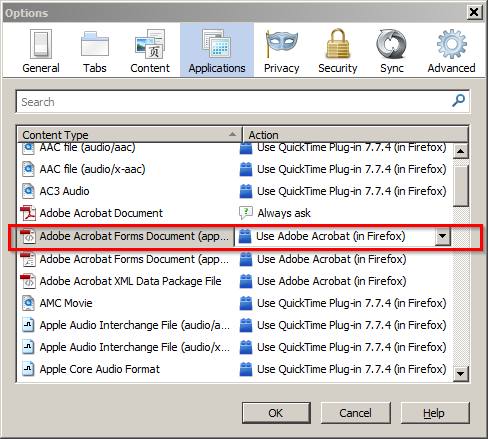
Task: Open the Sync preferences panel
Action: point(392,51)
